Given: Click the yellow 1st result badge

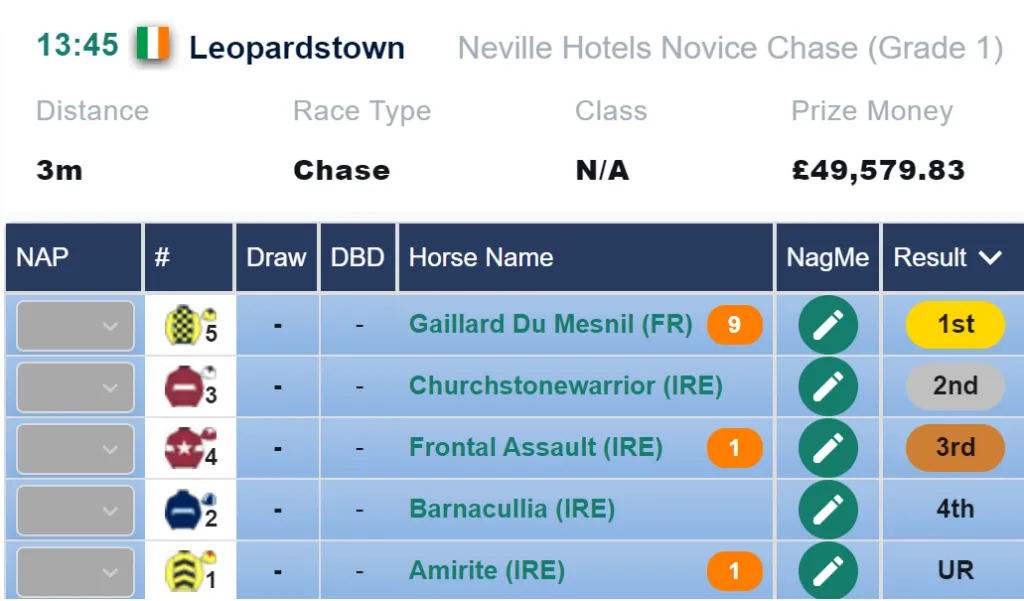Looking at the screenshot, I should 955,325.
